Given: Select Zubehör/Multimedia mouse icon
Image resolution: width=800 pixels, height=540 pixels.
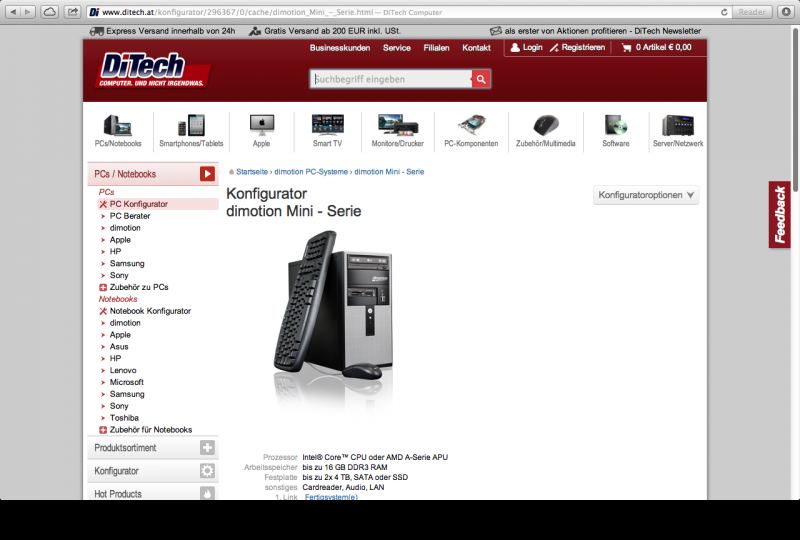Looking at the screenshot, I should click(x=545, y=125).
